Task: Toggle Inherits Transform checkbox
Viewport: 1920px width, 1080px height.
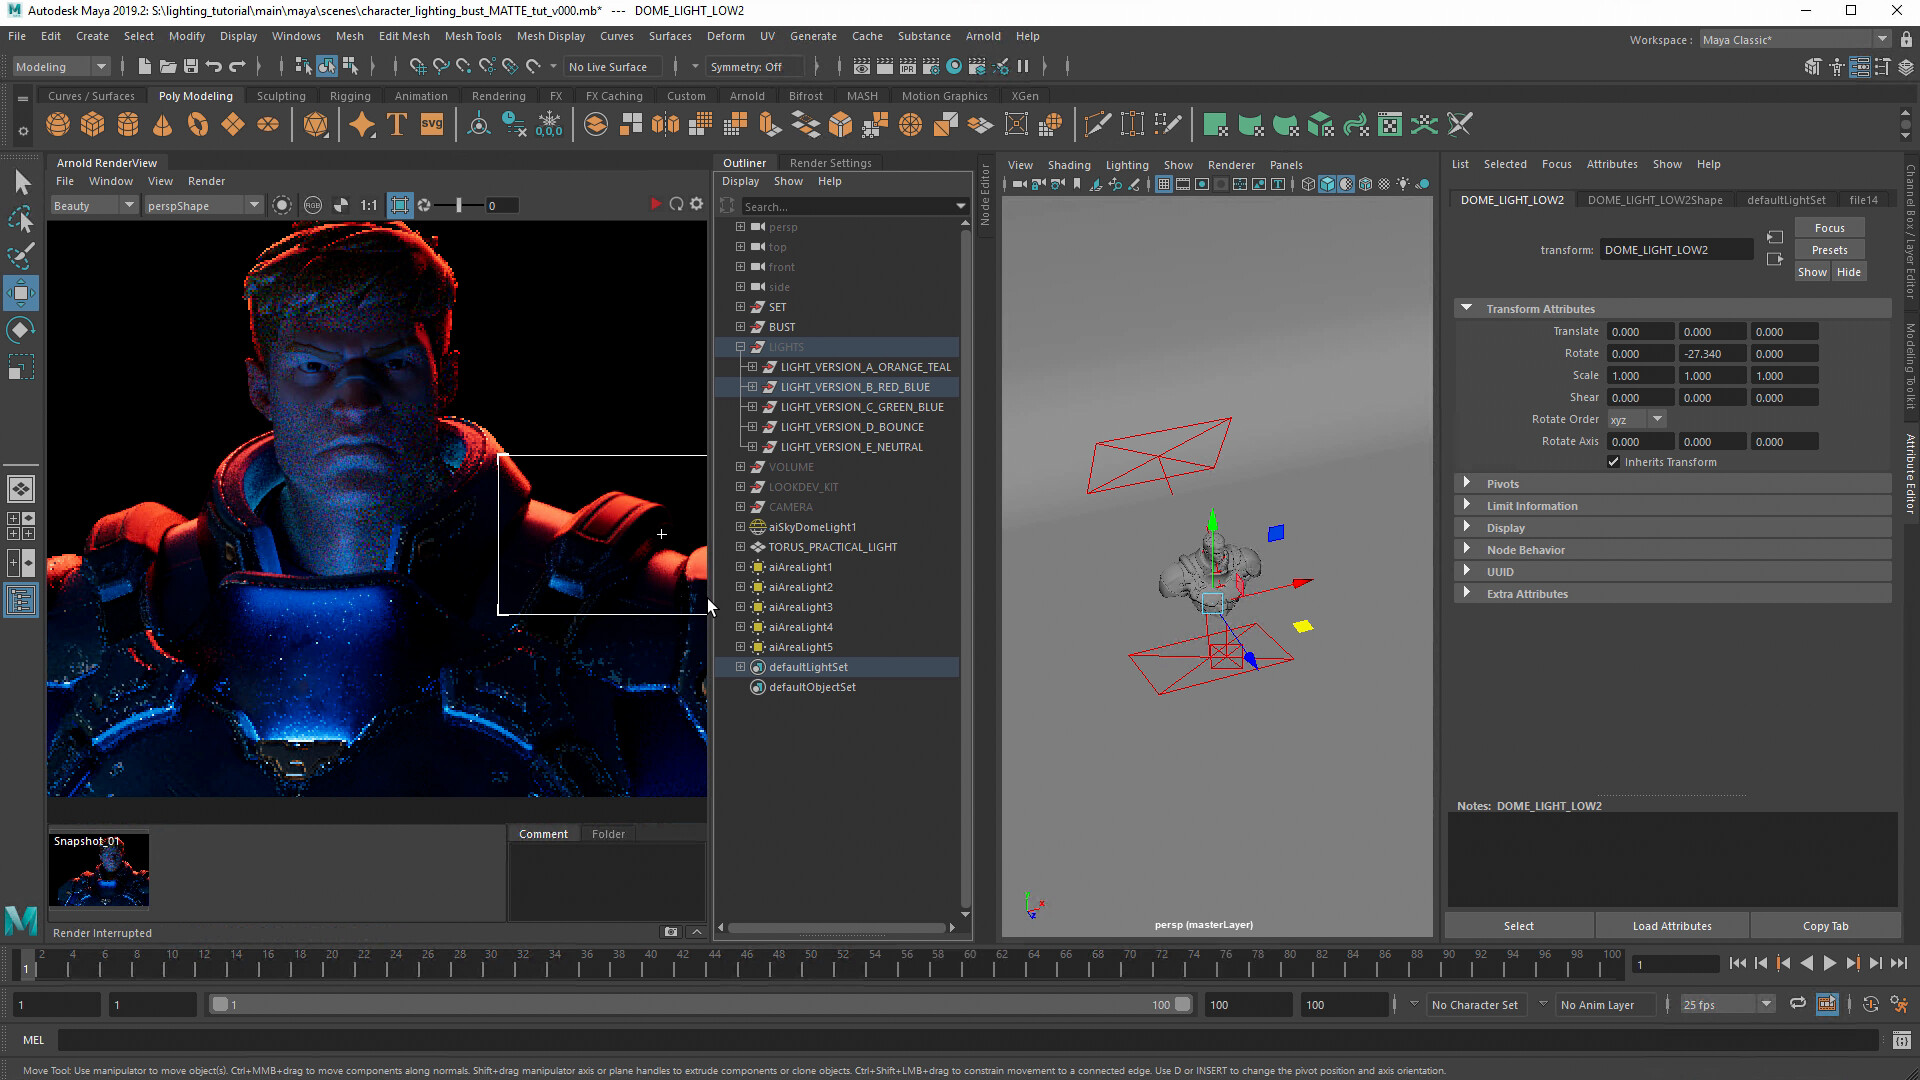Action: [1613, 462]
